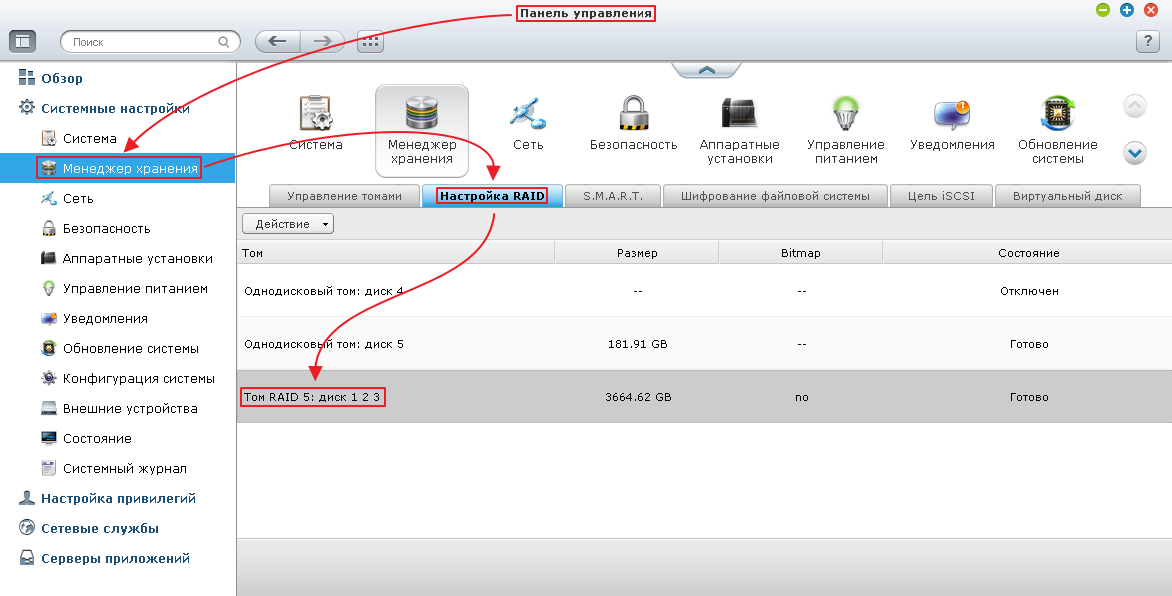Viewport: 1172px width, 596px height.
Task: Go forward with the right arrow button
Action: (x=322, y=42)
